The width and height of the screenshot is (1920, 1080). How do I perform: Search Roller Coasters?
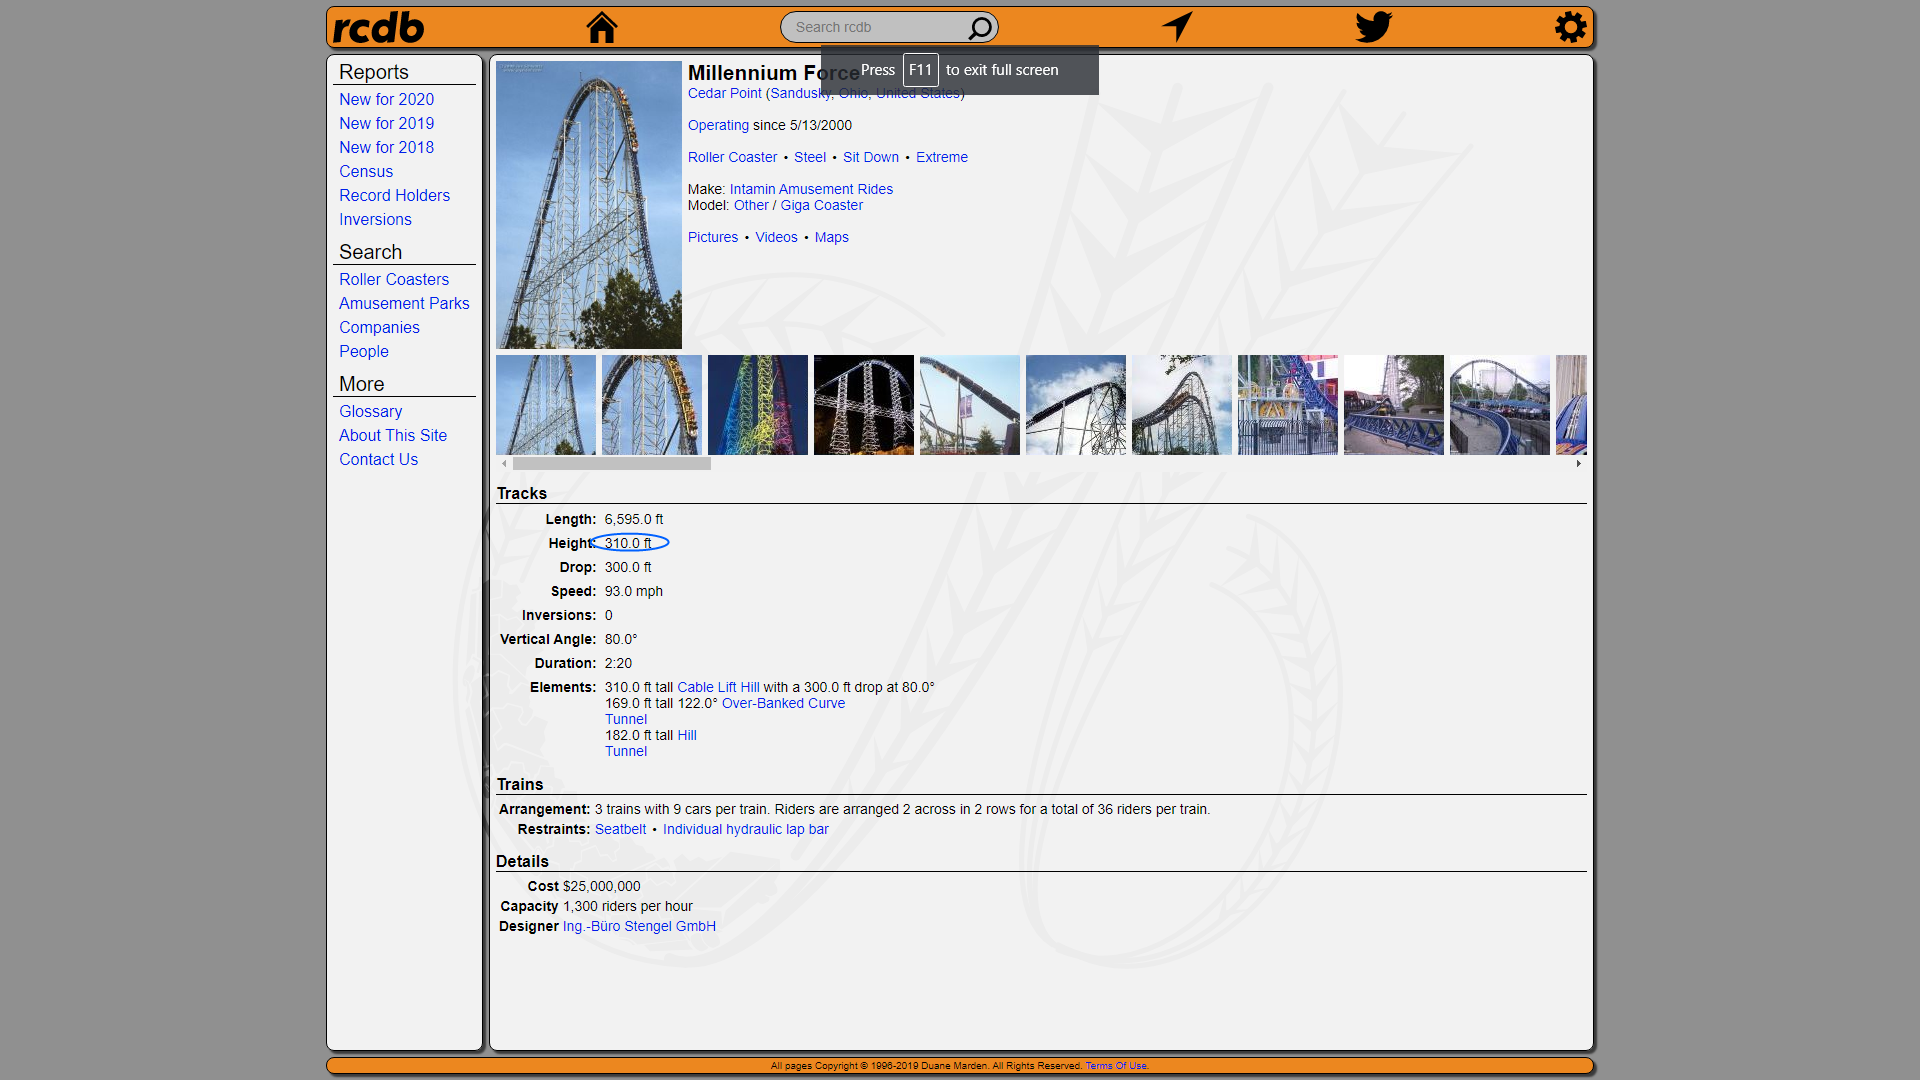pos(394,279)
